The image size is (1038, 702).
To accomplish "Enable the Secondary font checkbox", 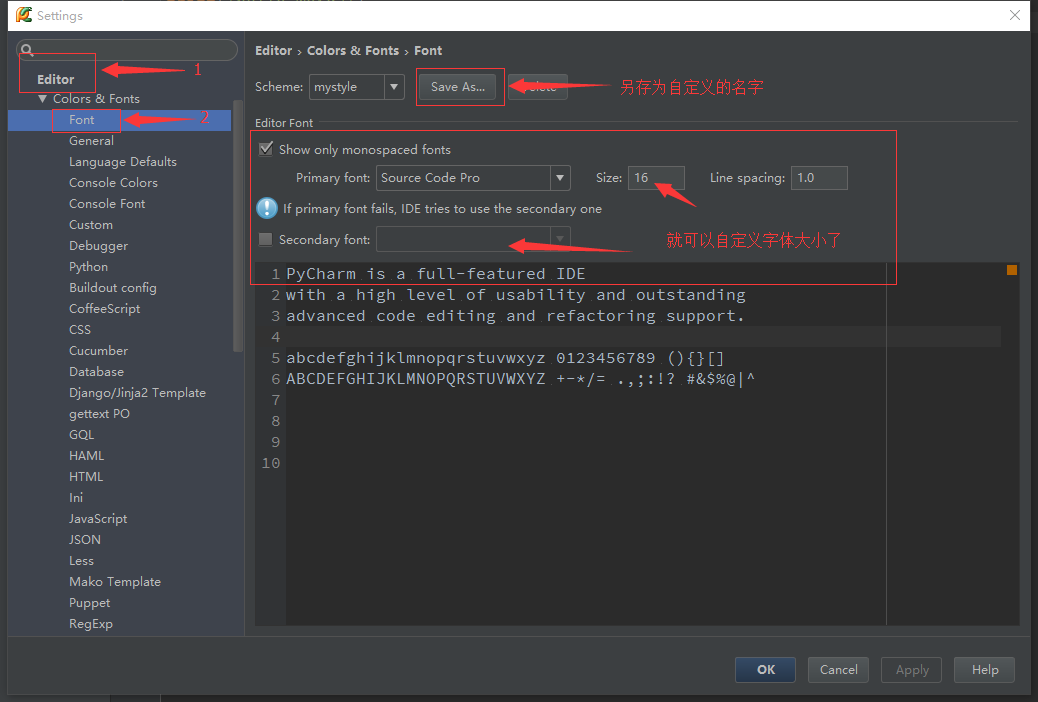I will tap(265, 239).
